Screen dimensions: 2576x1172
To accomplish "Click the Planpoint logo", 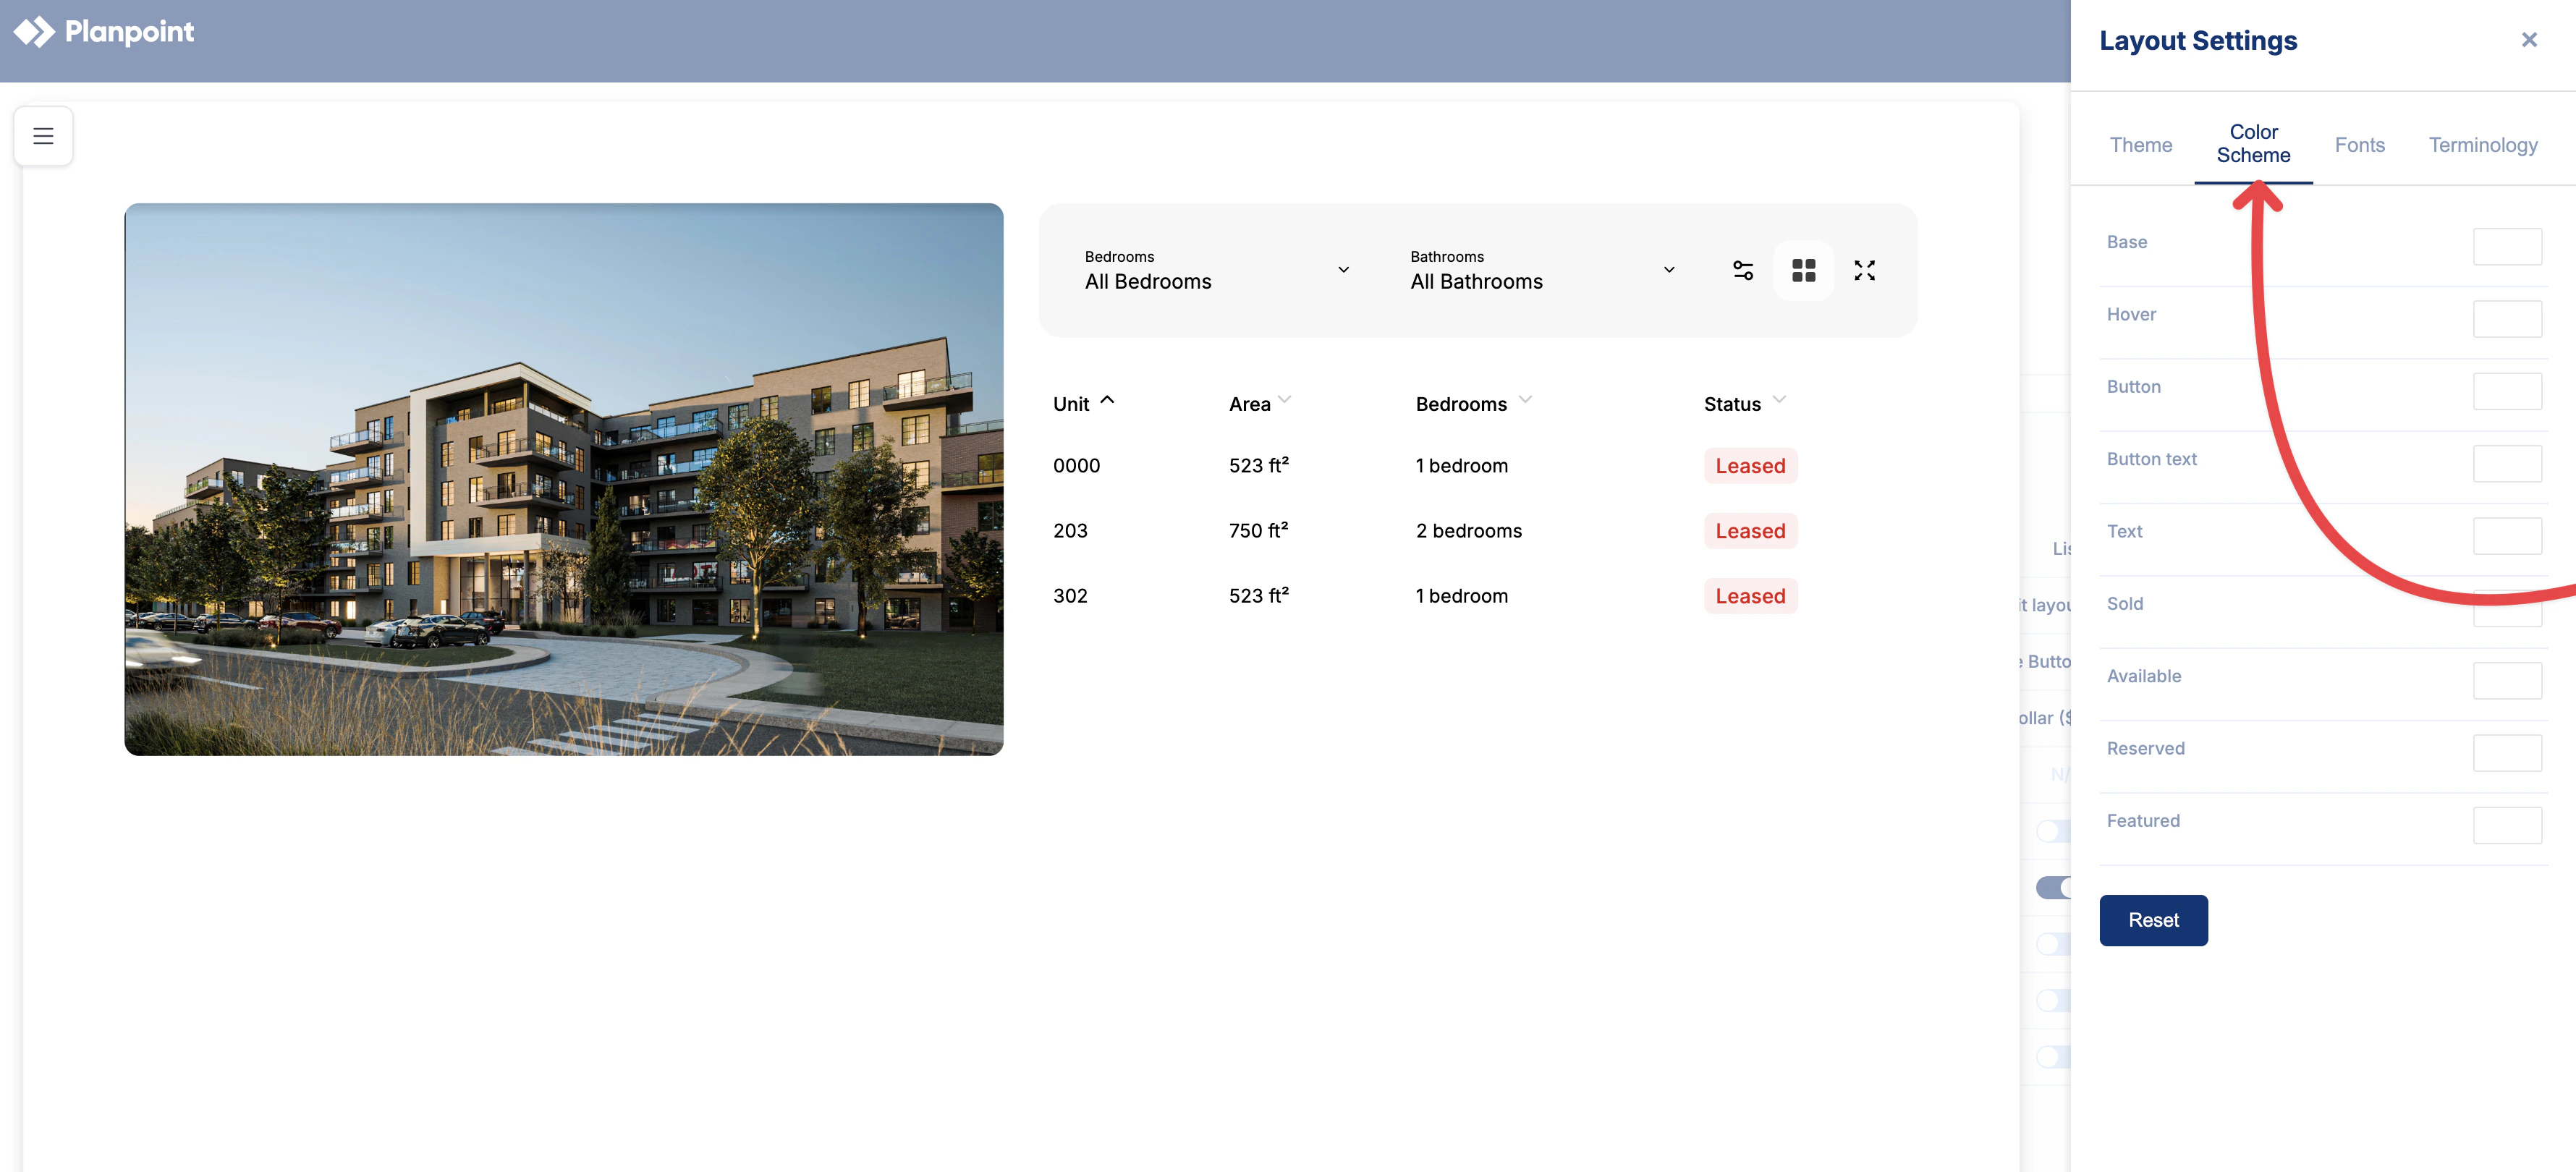I will click(x=104, y=32).
